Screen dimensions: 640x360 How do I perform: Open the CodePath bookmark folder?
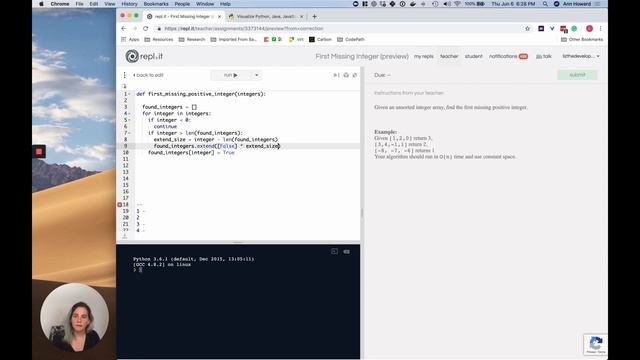pos(351,40)
